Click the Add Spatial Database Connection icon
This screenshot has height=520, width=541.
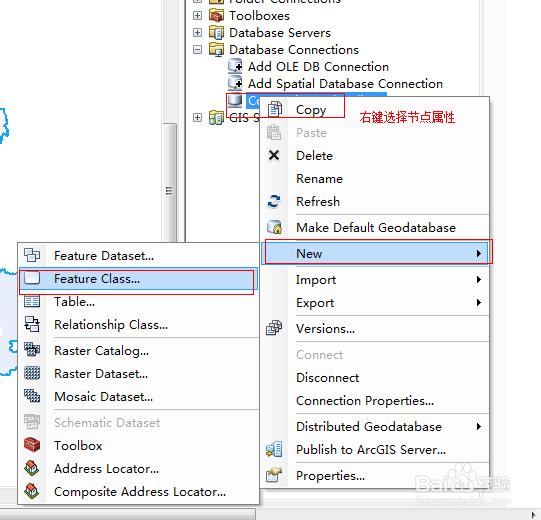235,83
